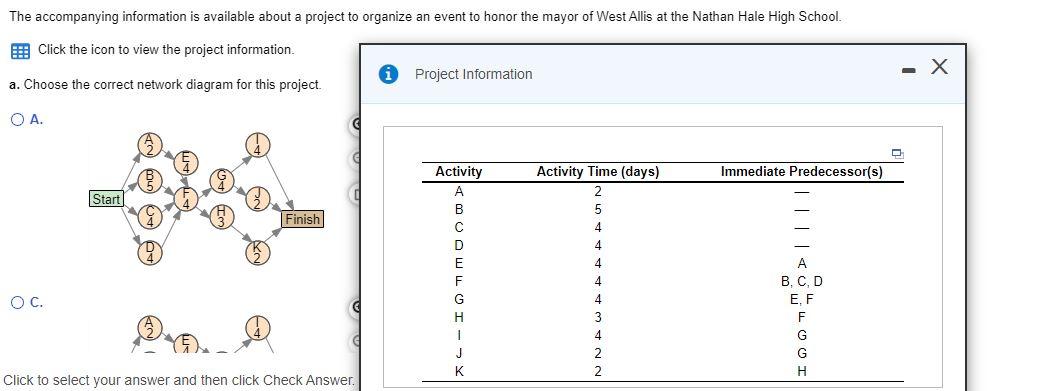
Task: Click node H3 in diagram A
Action: [x=222, y=216]
